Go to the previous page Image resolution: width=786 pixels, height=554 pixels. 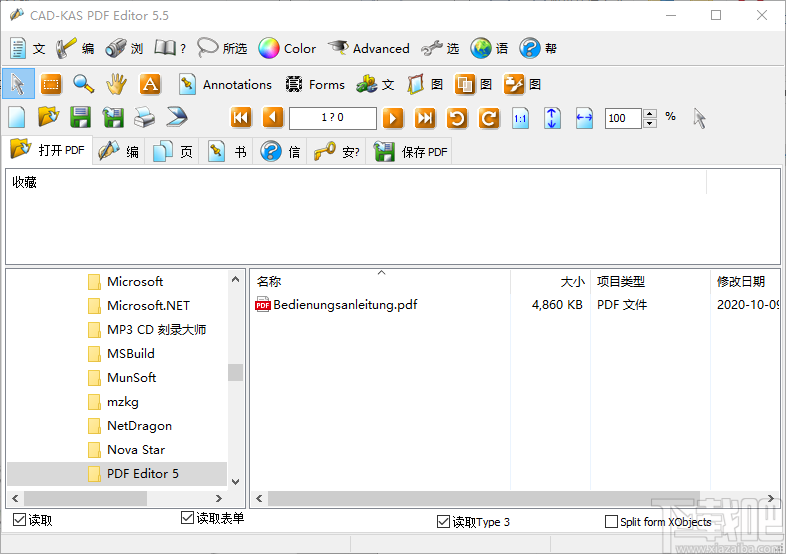(273, 118)
